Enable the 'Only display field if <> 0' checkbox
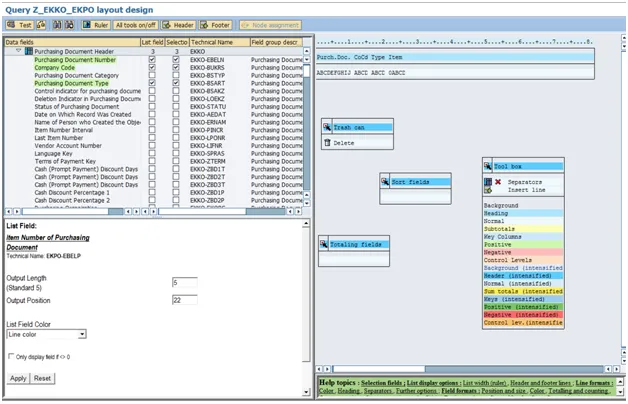Viewport: 628px width, 404px height. 11,356
